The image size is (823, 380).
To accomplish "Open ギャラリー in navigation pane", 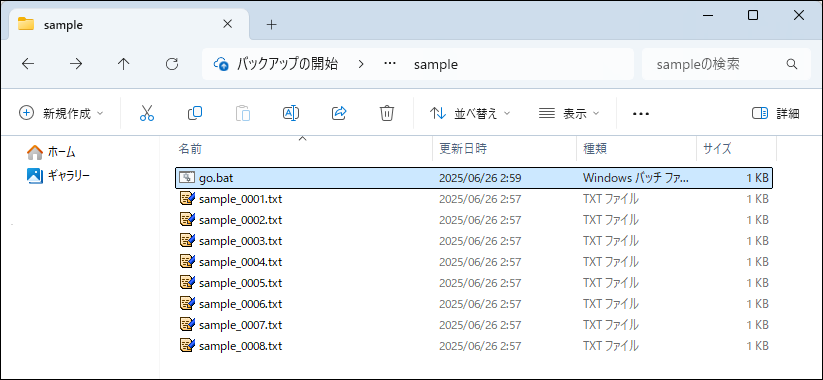I will [x=58, y=176].
